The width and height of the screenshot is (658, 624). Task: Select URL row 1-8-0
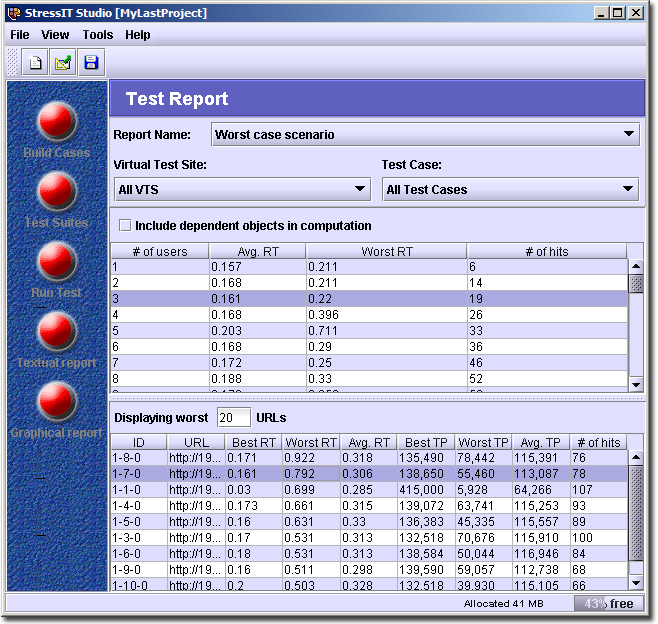pyautogui.click(x=369, y=458)
